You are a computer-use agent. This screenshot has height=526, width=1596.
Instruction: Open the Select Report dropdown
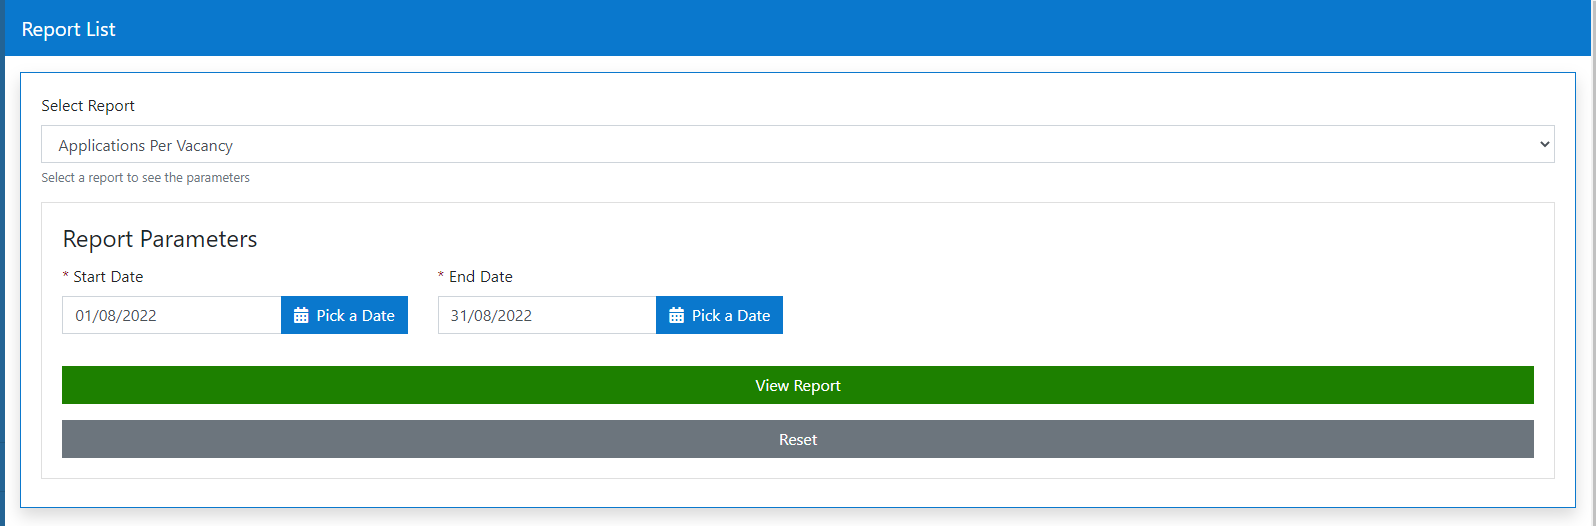797,144
